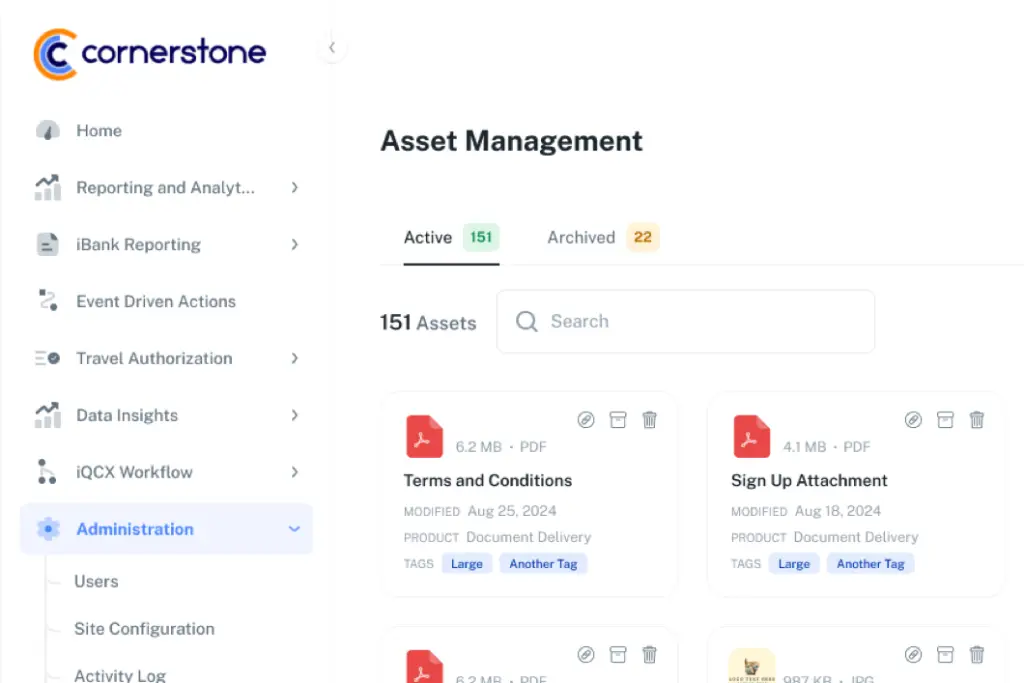
Task: Open Home in the sidebar
Action: point(99,131)
